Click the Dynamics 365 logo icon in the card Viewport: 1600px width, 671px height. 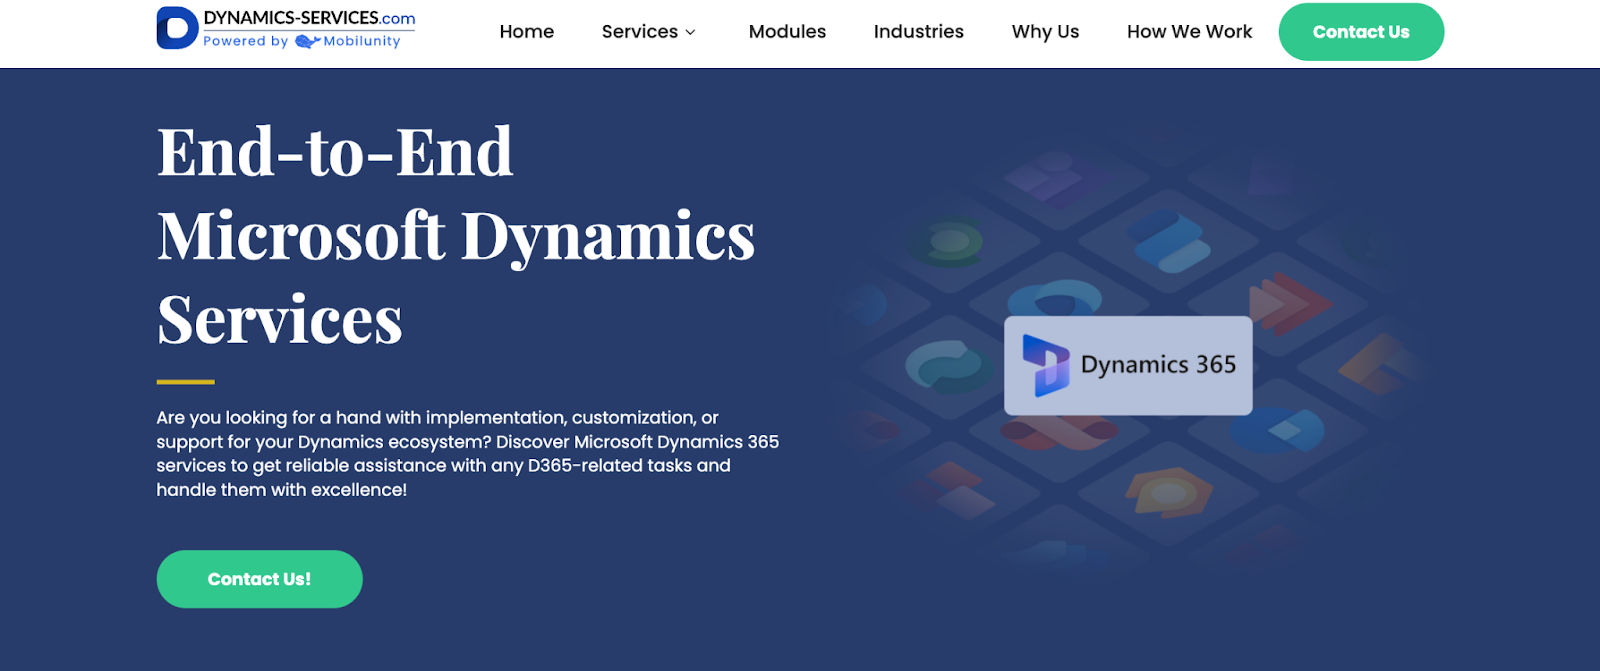tap(1046, 365)
